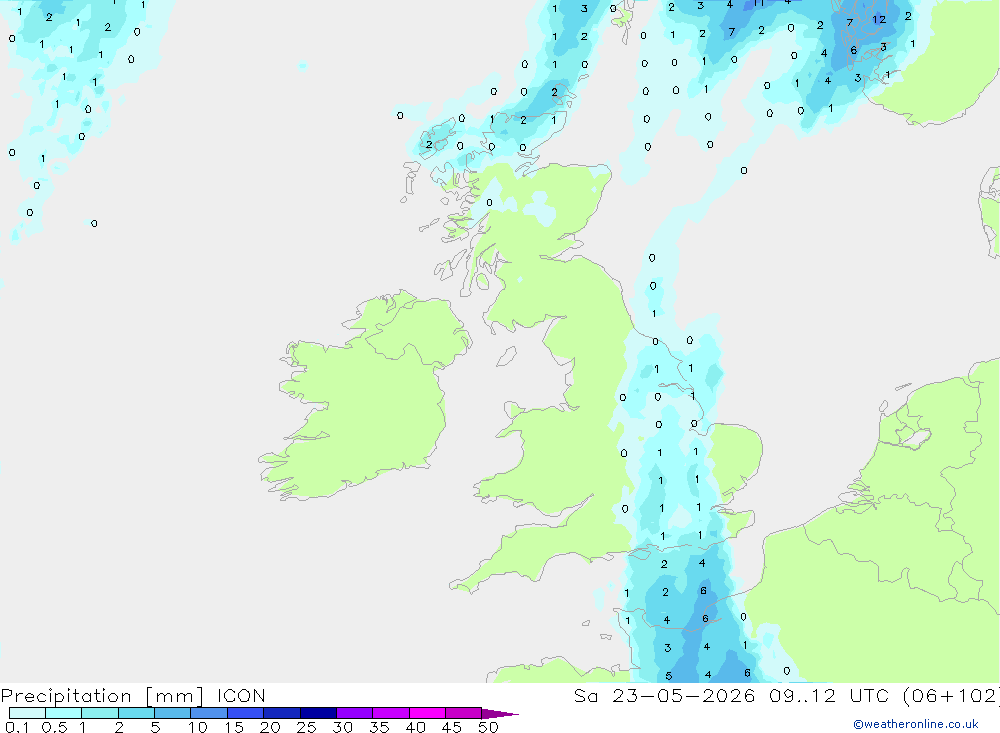This screenshot has height=733, width=1000.
Task: Select the 35–40 mm purple legend swatch
Action: (x=391, y=713)
